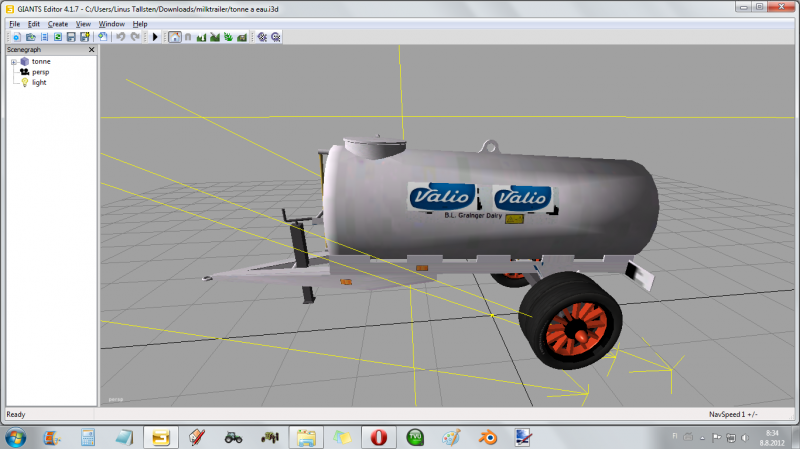The width and height of the screenshot is (800, 449).
Task: Select the first terrain sculpt tool icon
Action: coord(201,37)
